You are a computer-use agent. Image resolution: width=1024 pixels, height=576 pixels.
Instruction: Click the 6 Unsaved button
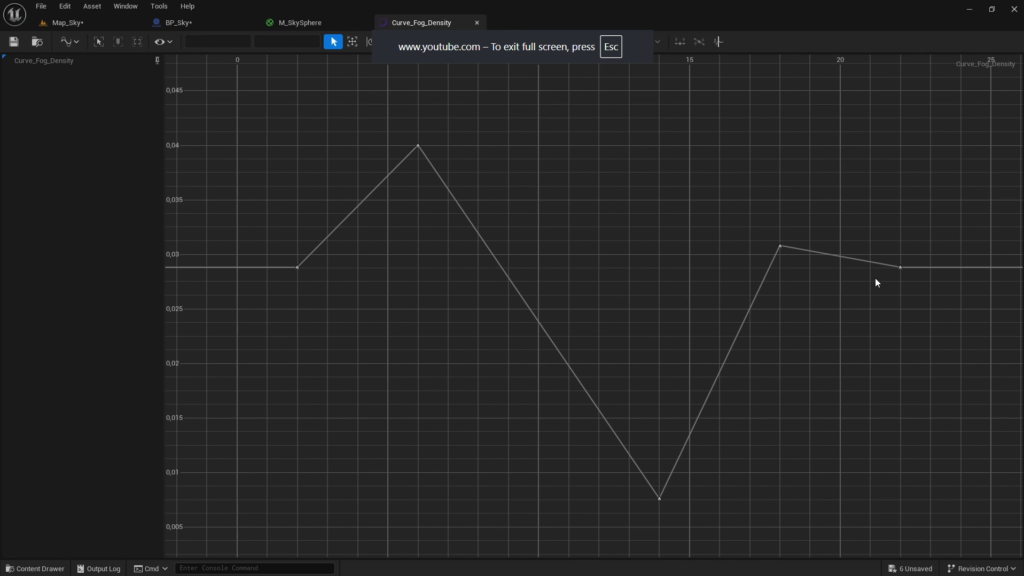[910, 569]
